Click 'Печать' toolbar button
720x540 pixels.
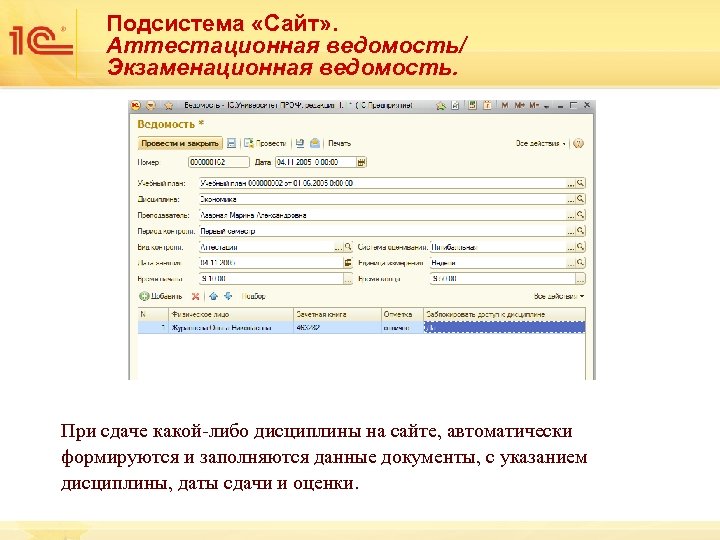[339, 143]
